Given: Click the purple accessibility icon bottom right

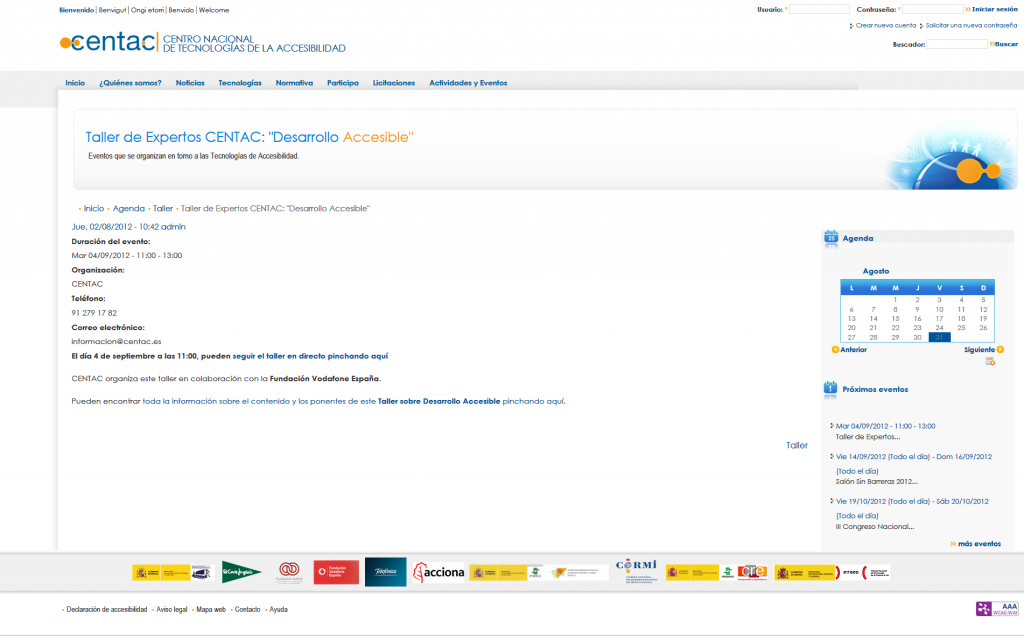Looking at the screenshot, I should coord(983,607).
